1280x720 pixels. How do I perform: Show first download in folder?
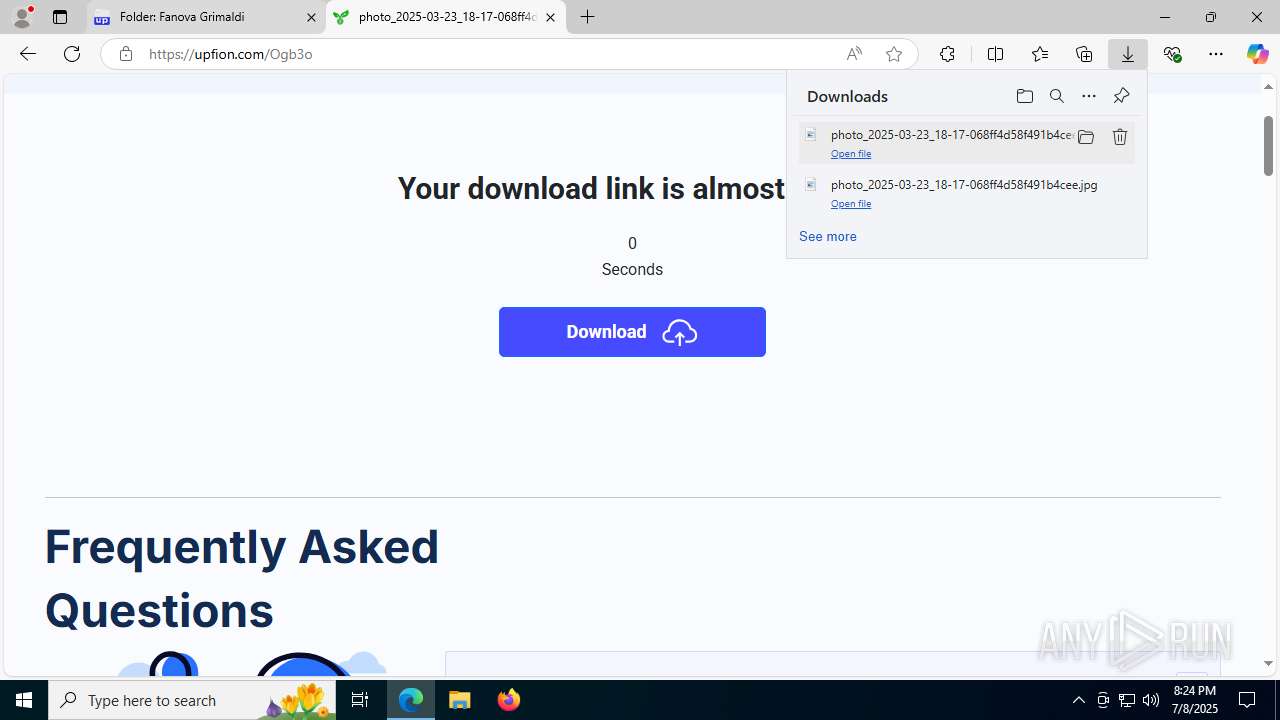1086,137
